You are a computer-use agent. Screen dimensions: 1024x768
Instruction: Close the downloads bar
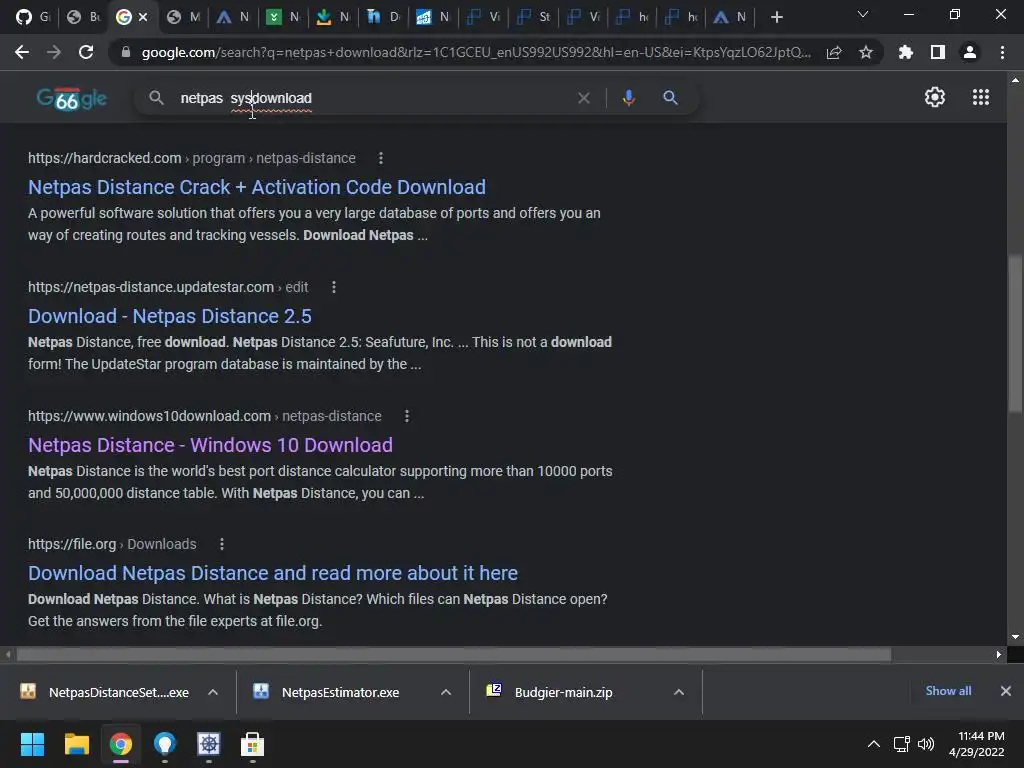pyautogui.click(x=1006, y=691)
